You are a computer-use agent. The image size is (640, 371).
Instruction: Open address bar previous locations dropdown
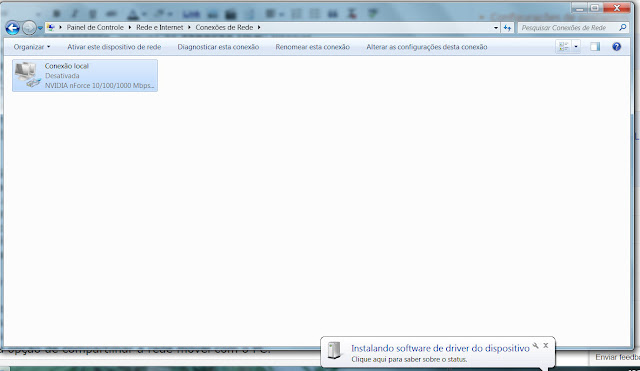click(x=496, y=28)
